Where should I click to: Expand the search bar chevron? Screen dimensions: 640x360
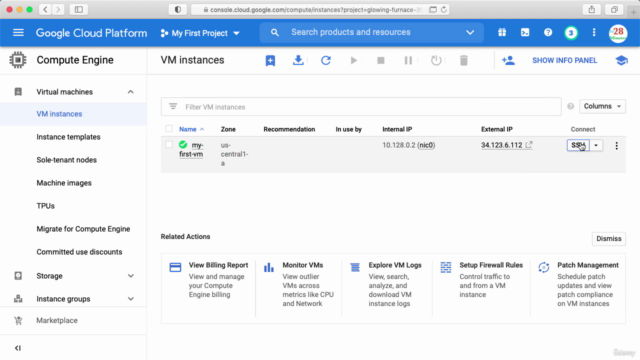click(x=470, y=33)
